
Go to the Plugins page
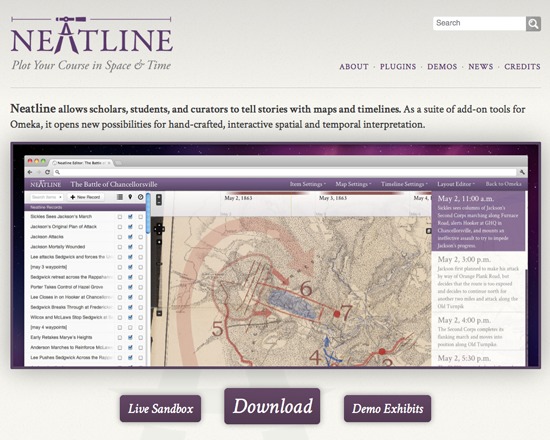click(x=398, y=67)
